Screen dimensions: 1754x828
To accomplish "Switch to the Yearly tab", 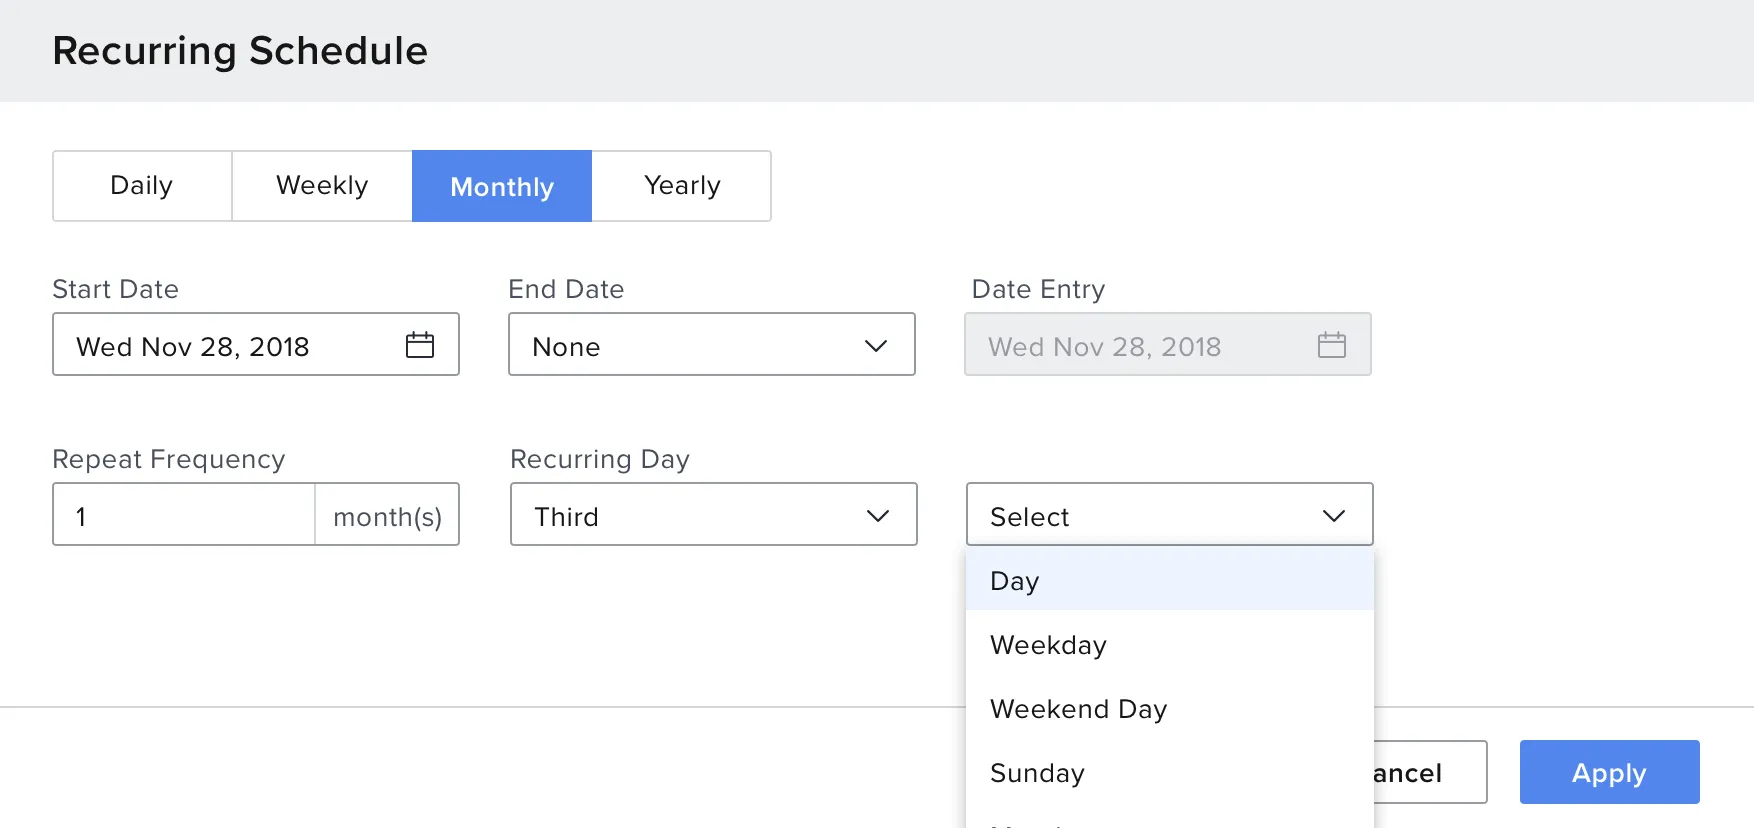I will [x=682, y=186].
